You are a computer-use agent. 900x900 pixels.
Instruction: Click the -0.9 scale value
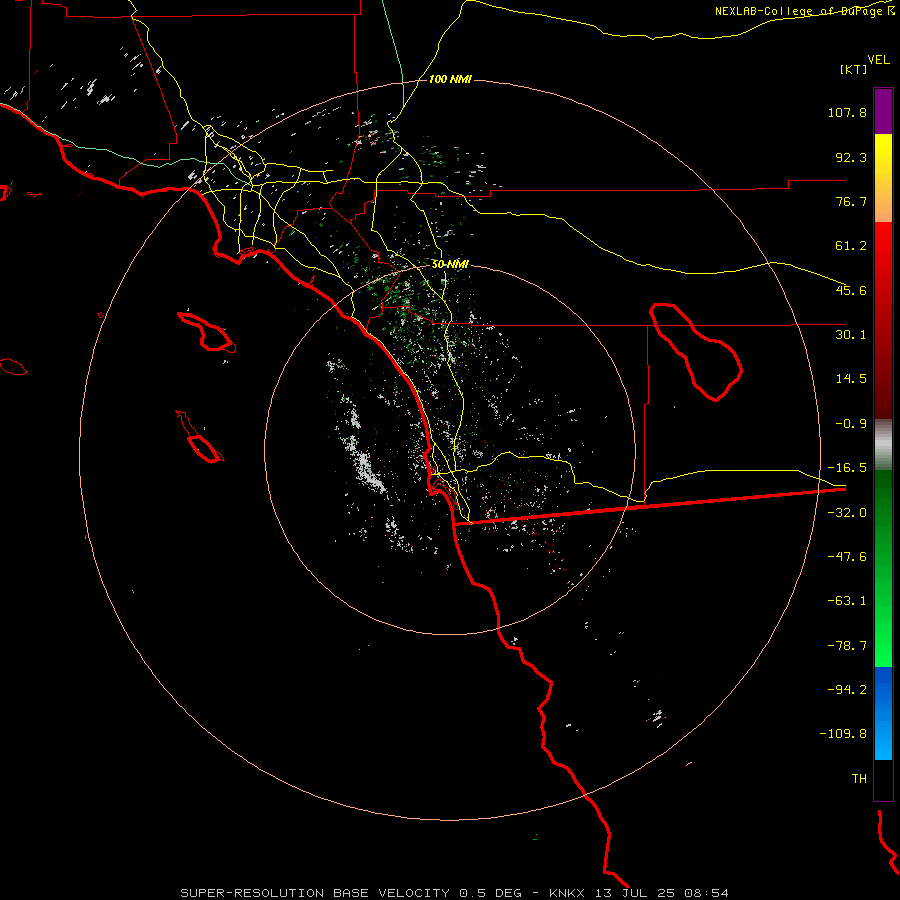851,424
